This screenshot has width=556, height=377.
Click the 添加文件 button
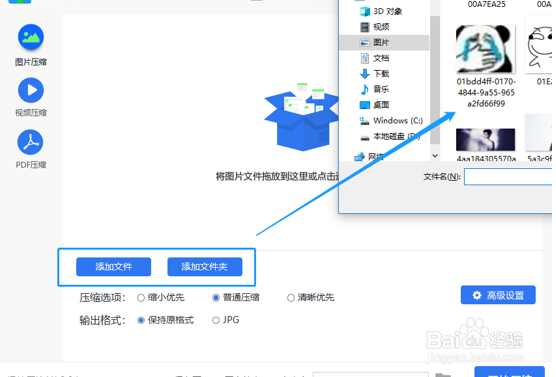tap(113, 267)
